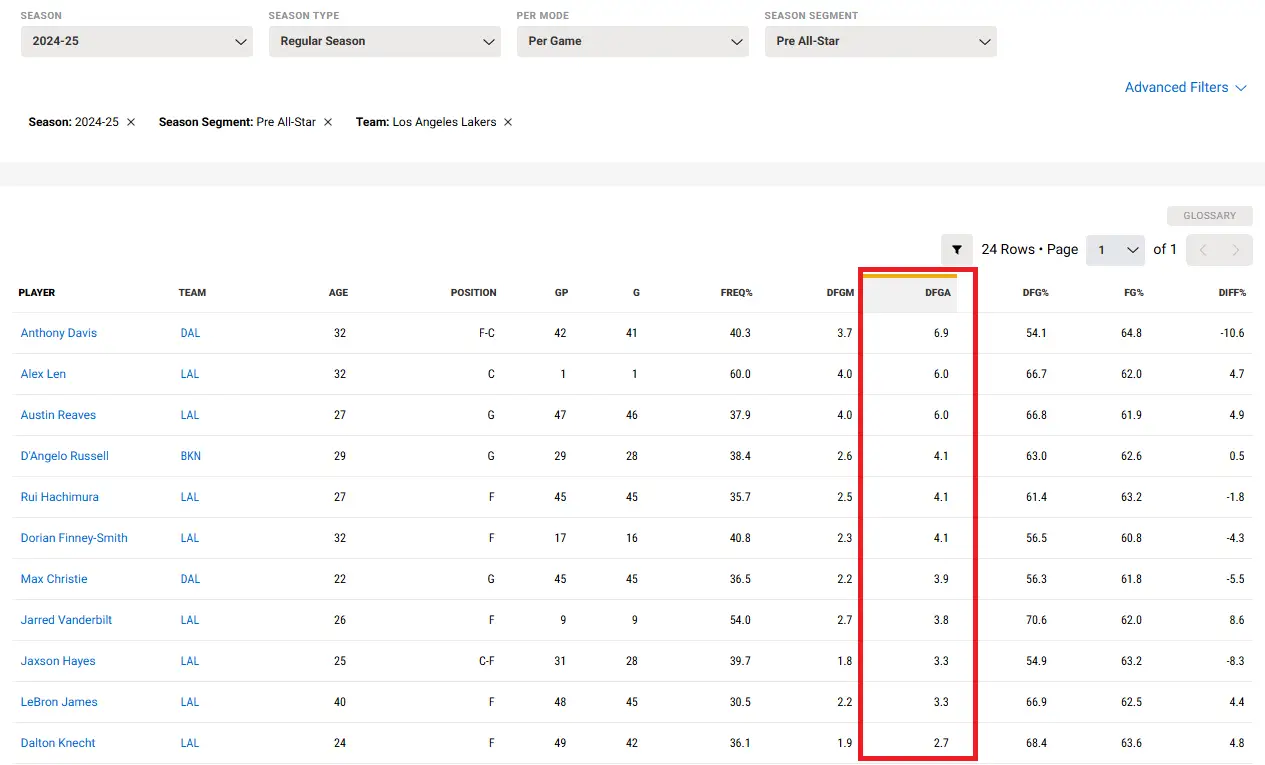
Task: Sort table by DIFF% column
Action: pos(1230,293)
